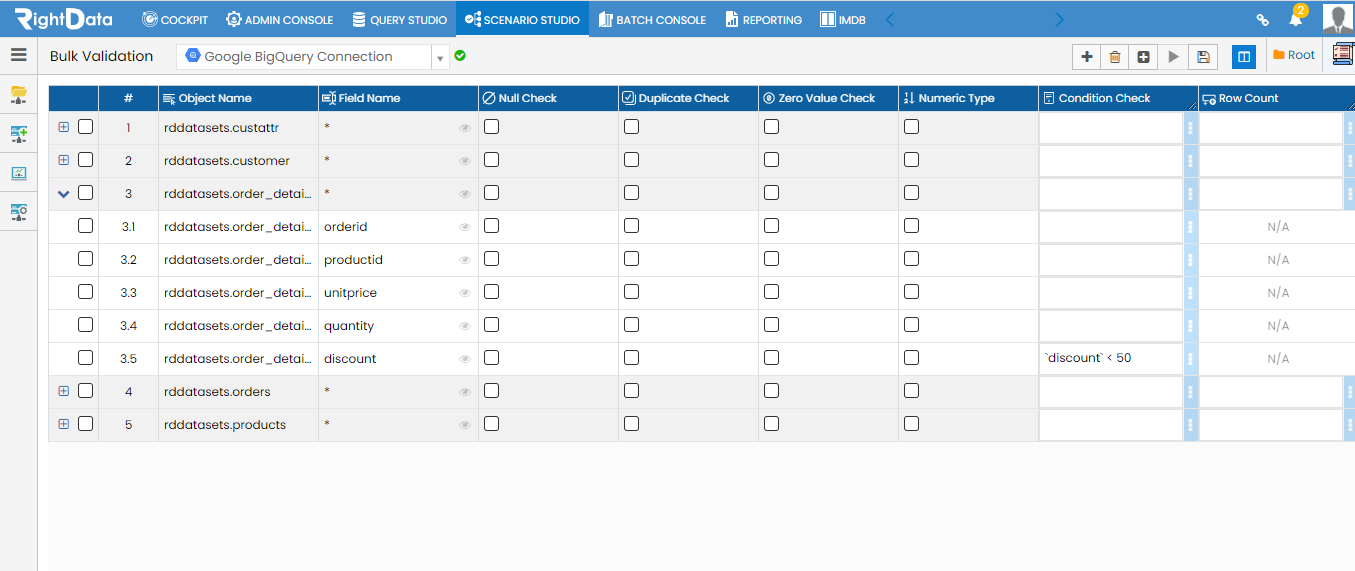Enable Null Check for rddatasets.custattr row

tap(491, 127)
